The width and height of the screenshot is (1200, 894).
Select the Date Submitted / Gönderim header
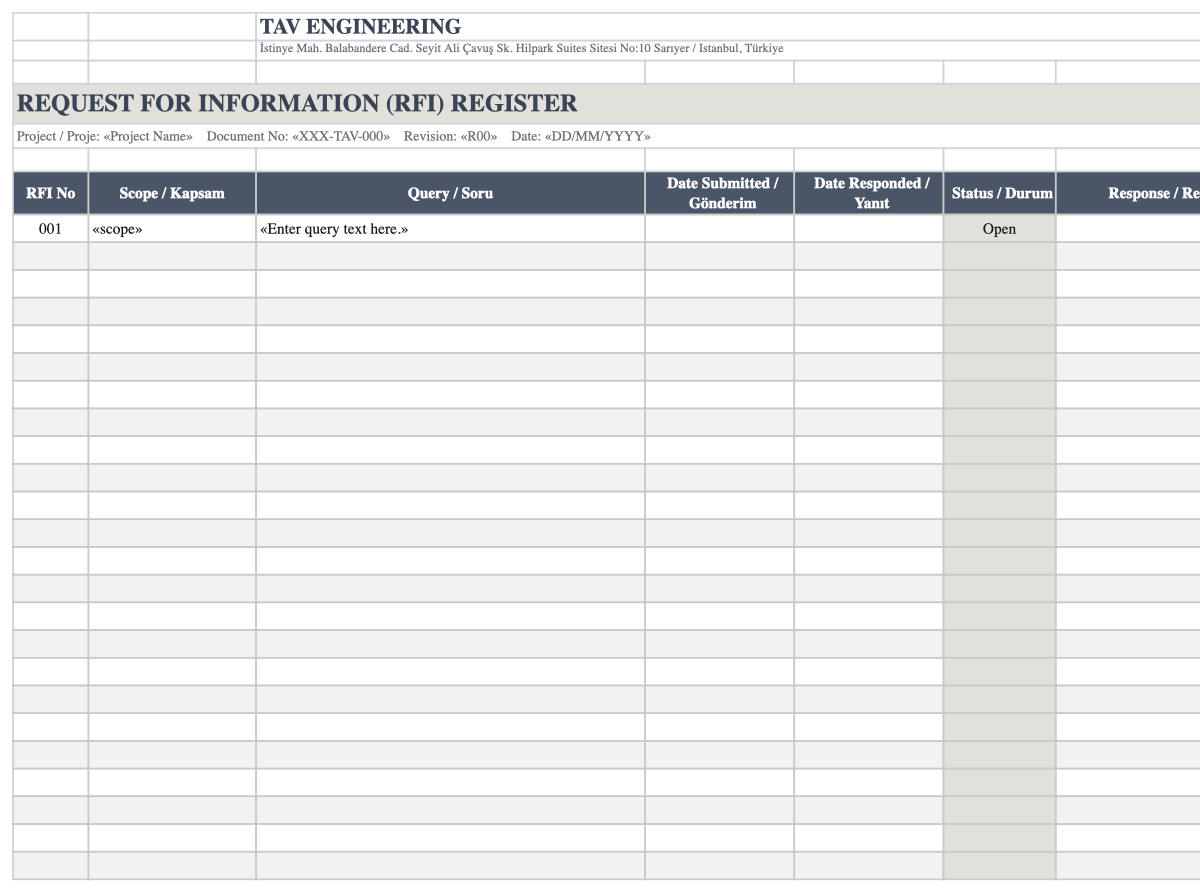coord(720,193)
